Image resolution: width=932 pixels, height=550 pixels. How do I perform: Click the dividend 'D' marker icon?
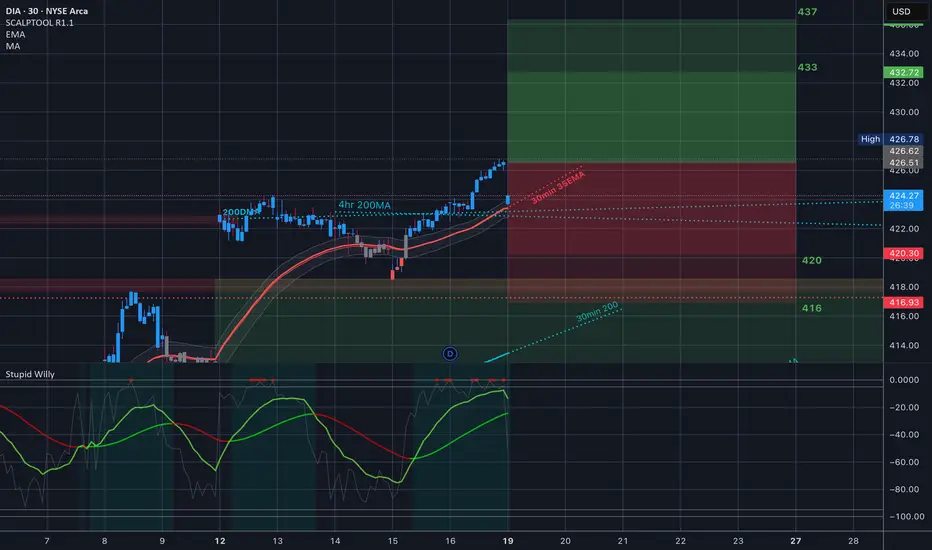pyautogui.click(x=450, y=354)
